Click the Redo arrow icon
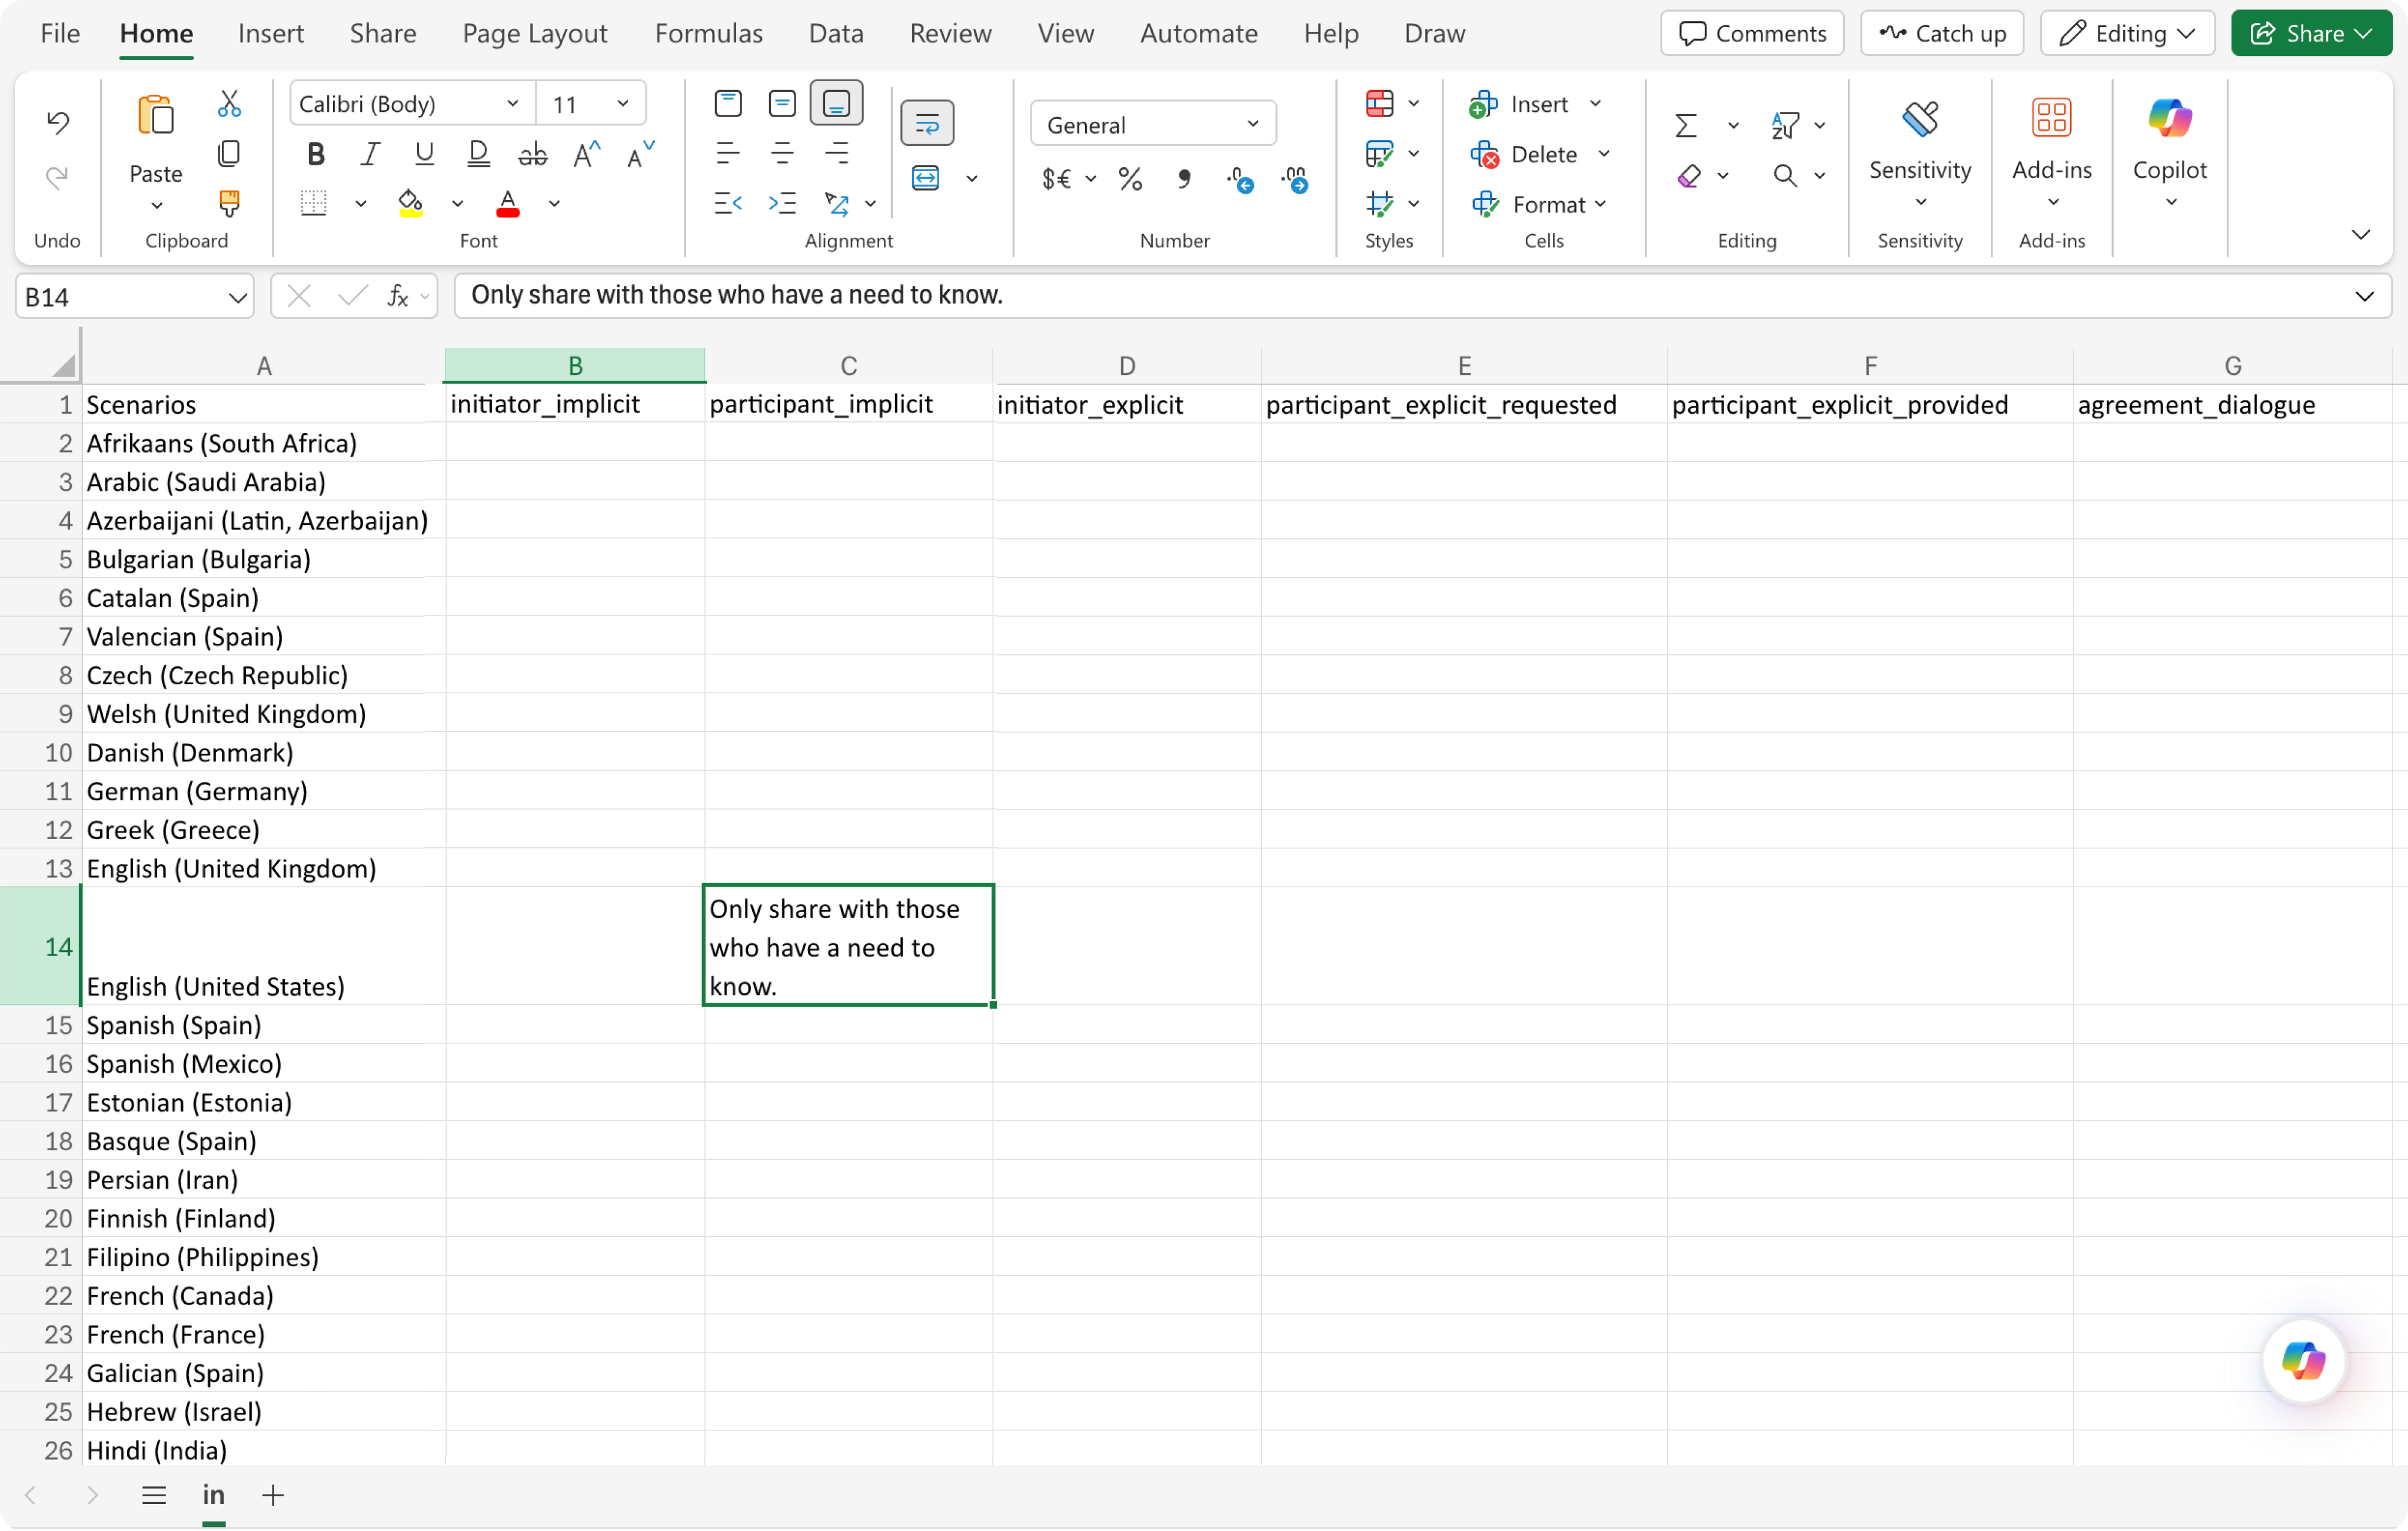This screenshot has height=1531, width=2408. [x=58, y=177]
